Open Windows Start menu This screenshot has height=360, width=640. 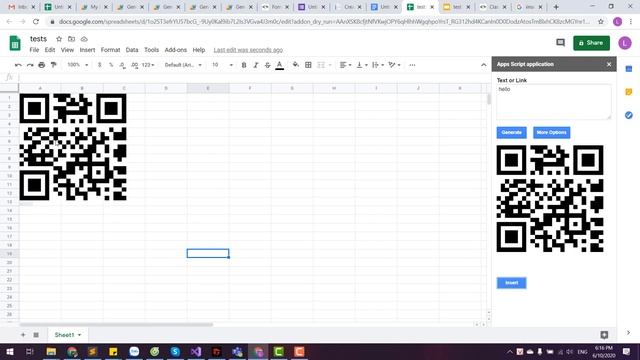[9, 351]
